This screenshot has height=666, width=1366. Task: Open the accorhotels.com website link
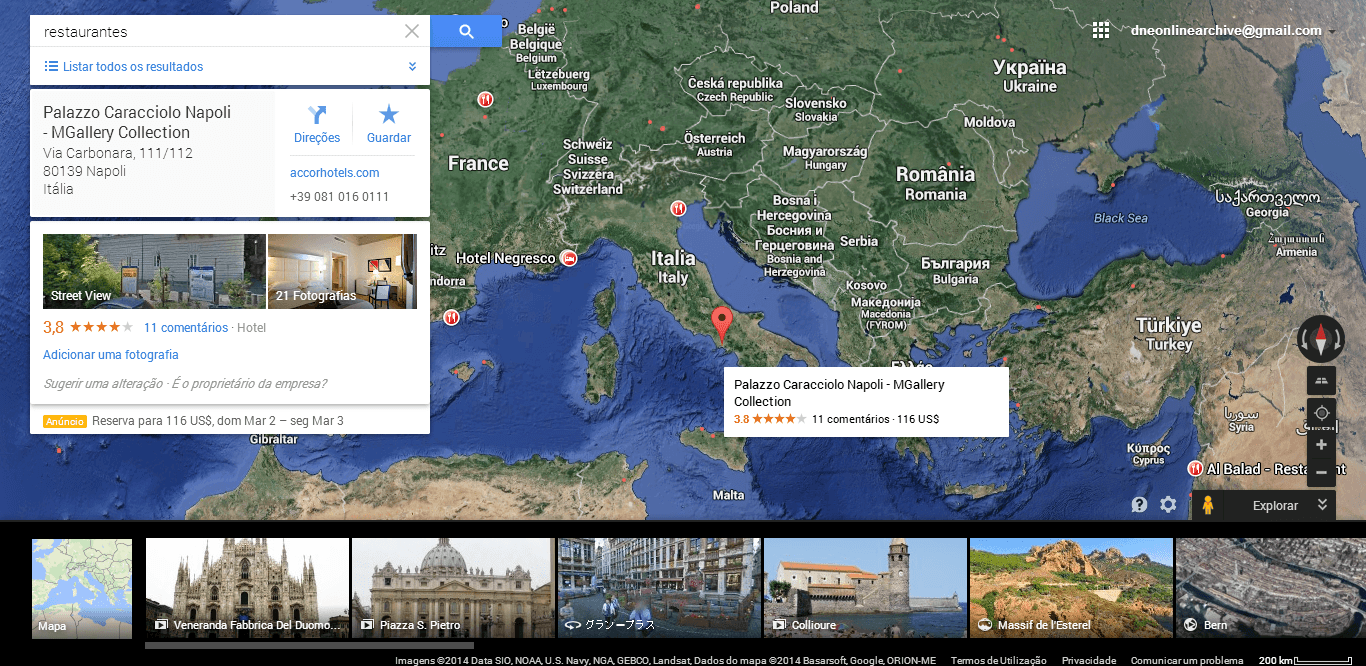point(334,173)
